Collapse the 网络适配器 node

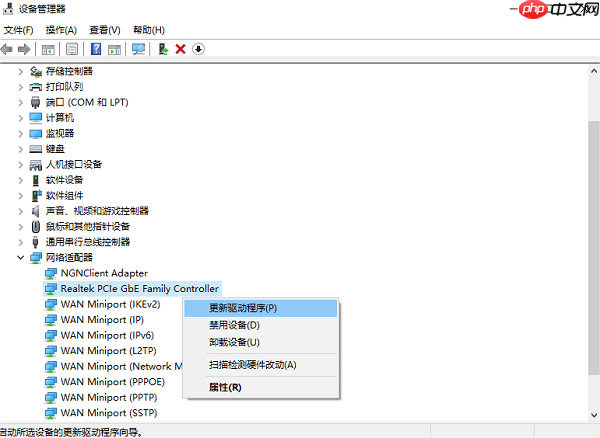pos(21,257)
